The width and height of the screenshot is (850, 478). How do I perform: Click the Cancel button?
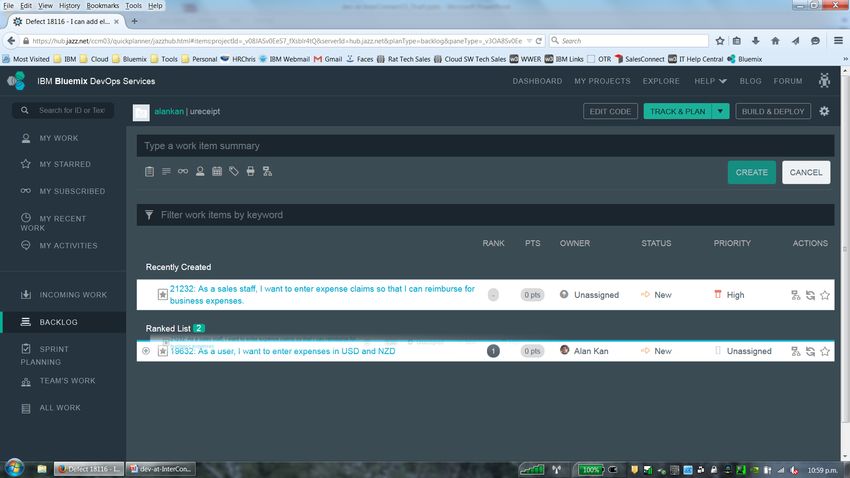click(x=806, y=172)
